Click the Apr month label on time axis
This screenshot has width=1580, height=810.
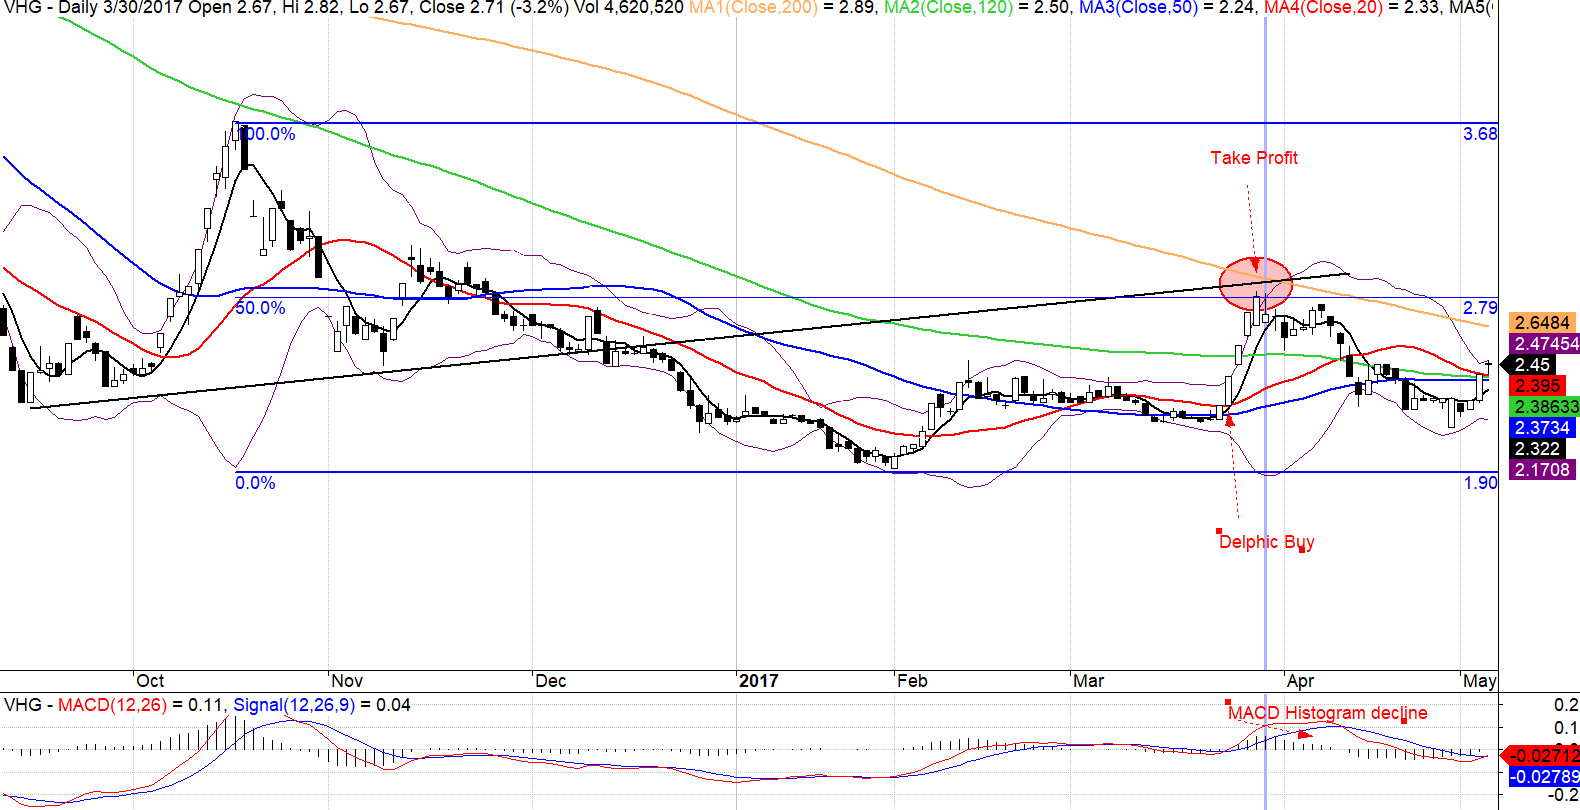[1300, 681]
